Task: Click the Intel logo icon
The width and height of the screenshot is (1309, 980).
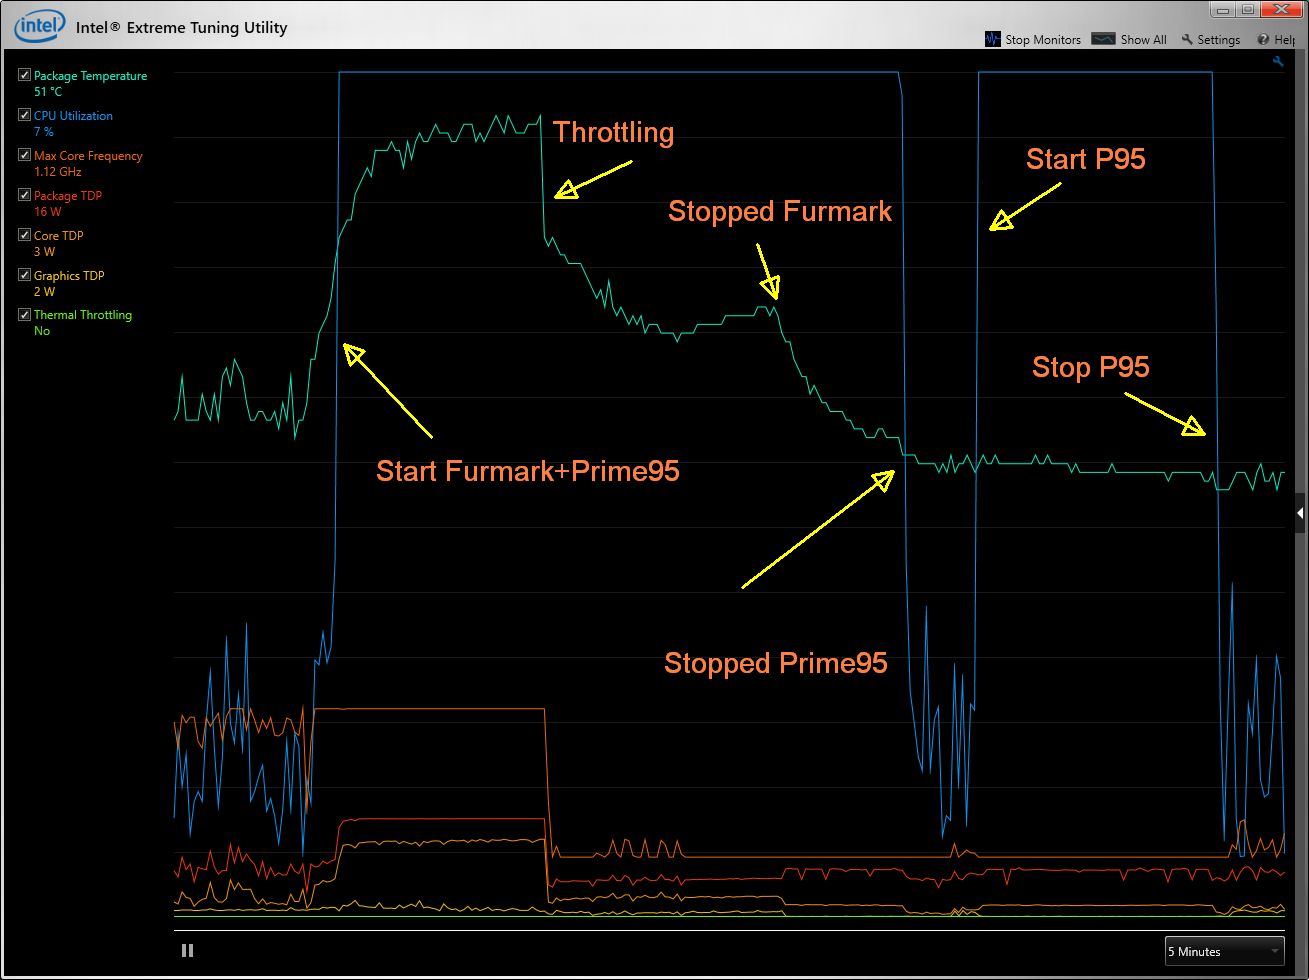Action: click(40, 27)
